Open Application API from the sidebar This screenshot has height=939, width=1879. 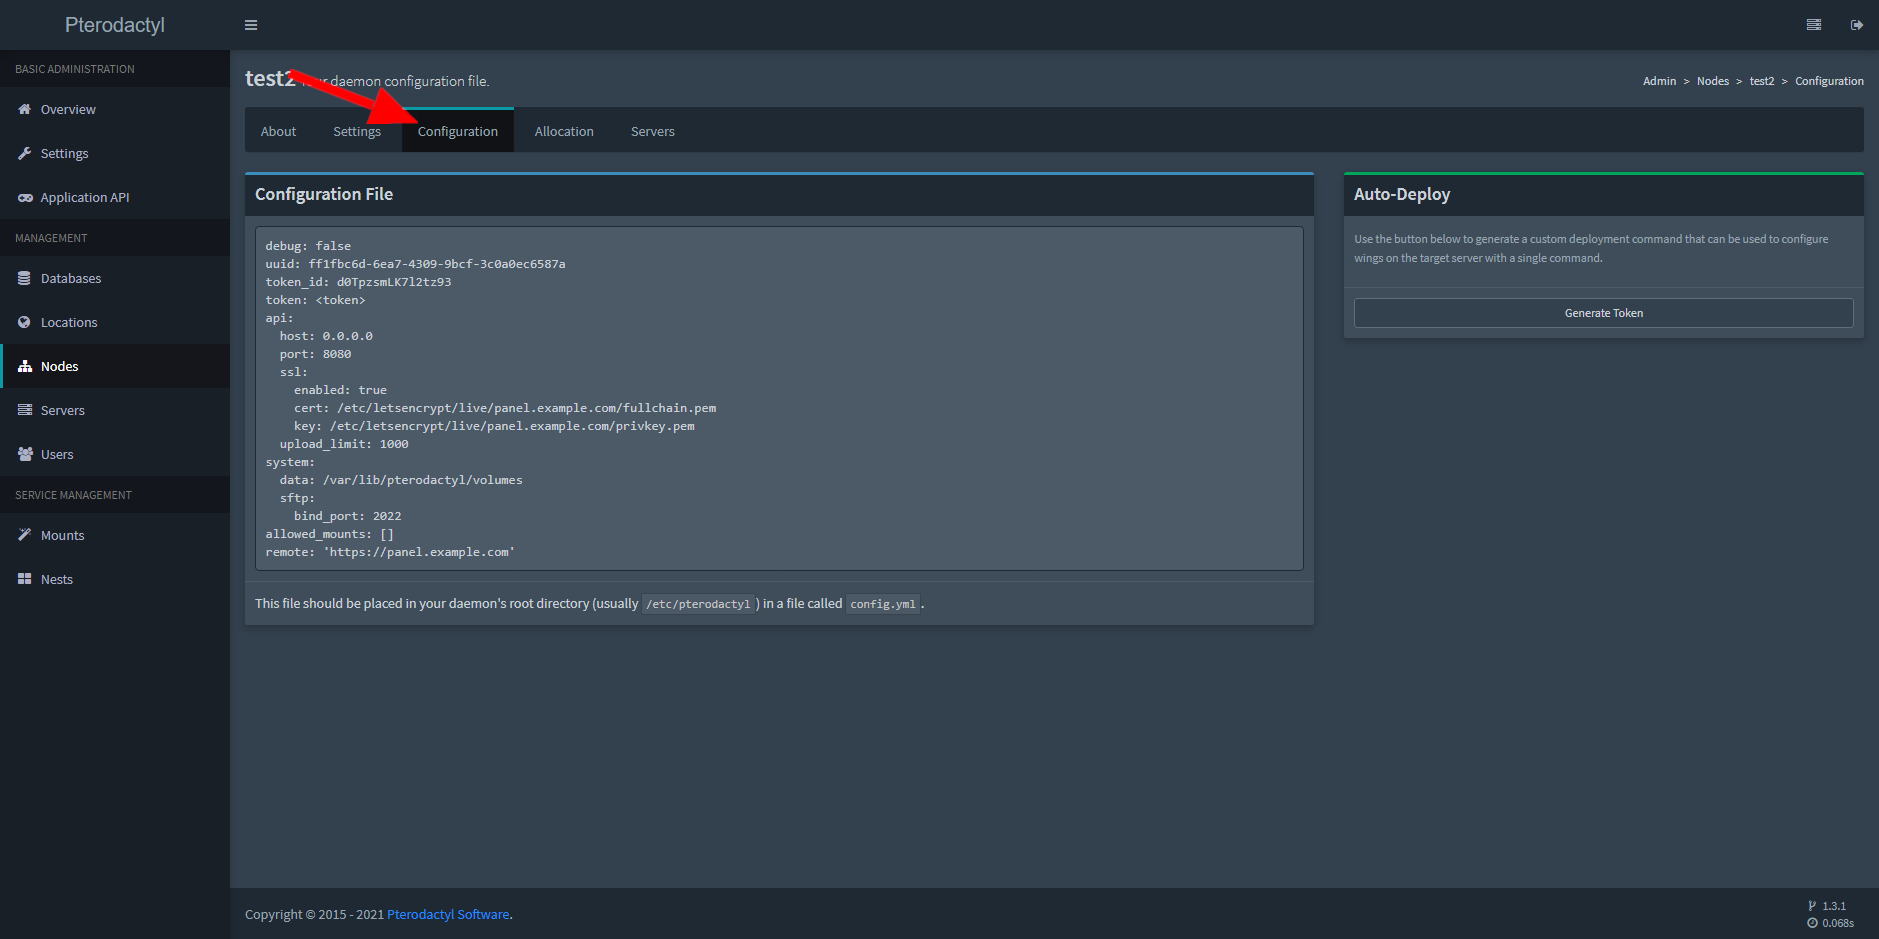(x=25, y=197)
